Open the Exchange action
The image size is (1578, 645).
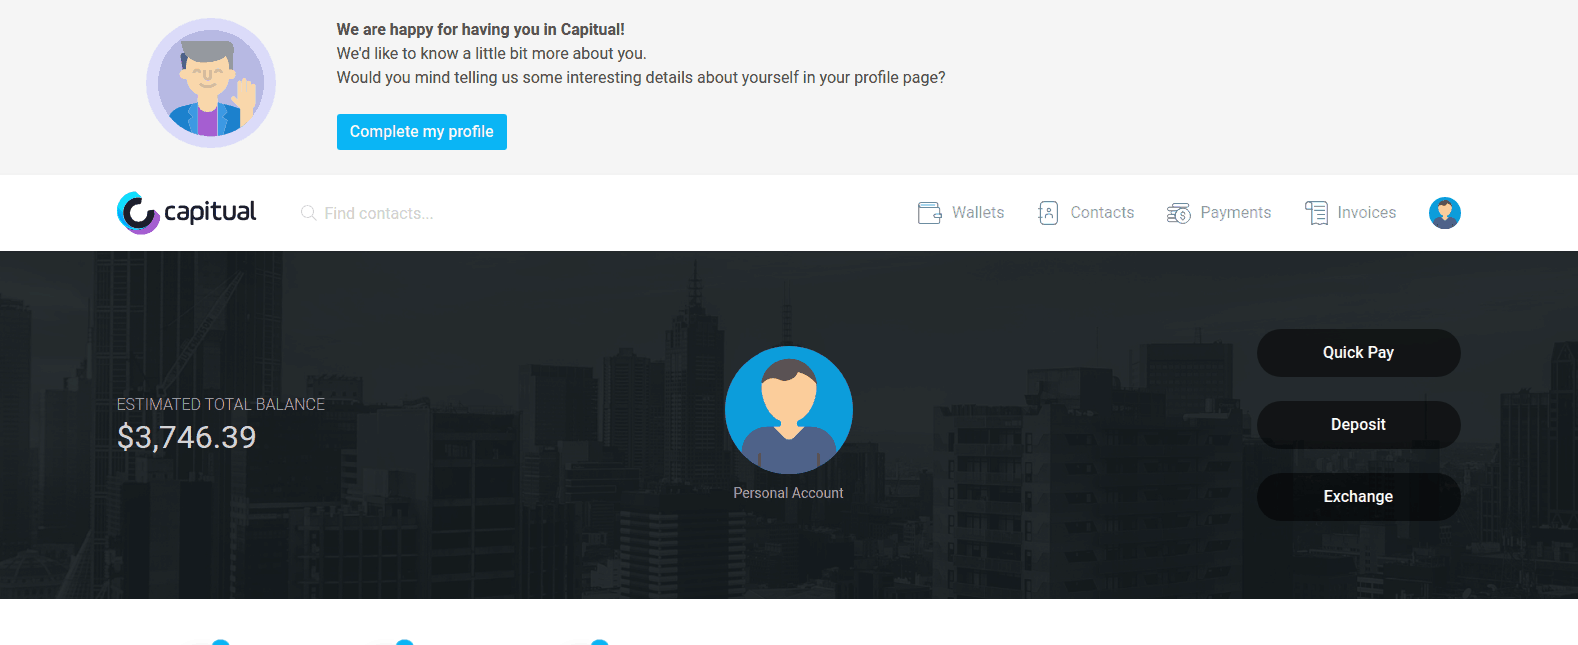[x=1358, y=497]
